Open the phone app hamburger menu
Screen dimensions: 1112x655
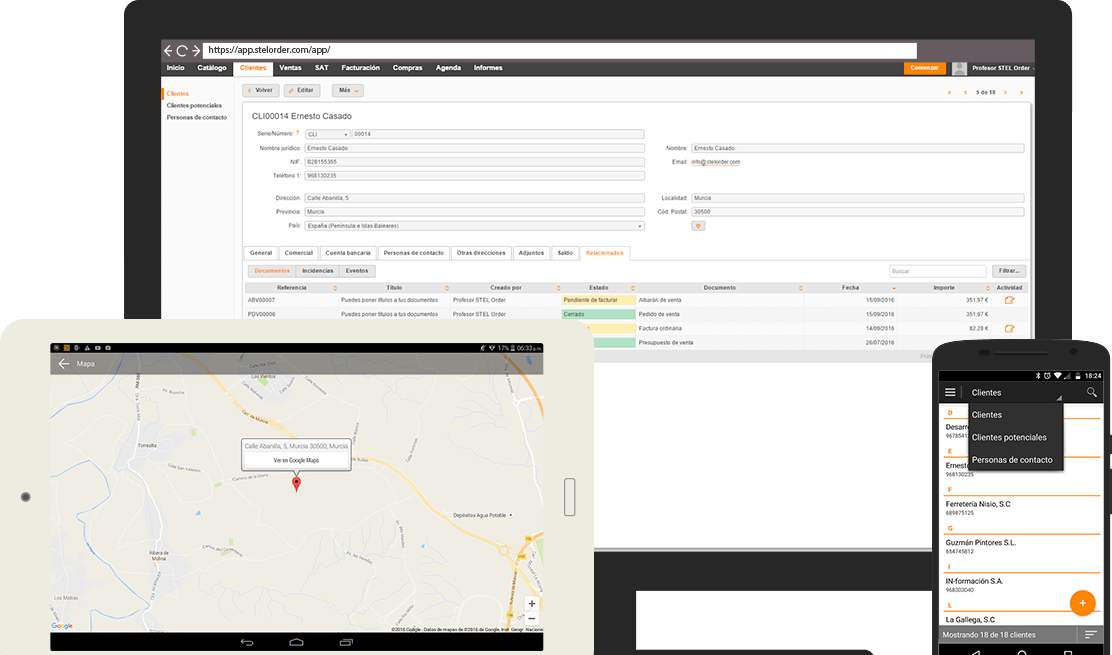950,392
